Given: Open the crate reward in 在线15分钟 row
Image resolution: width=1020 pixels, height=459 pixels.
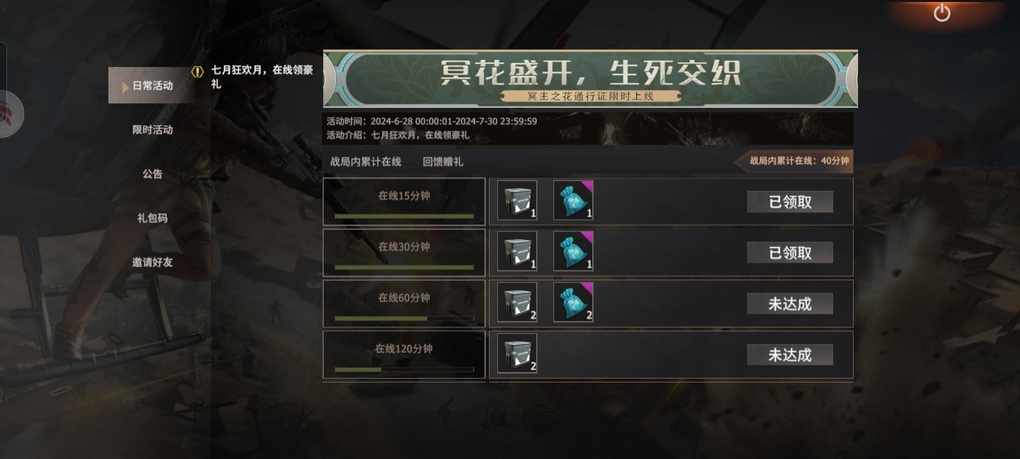Looking at the screenshot, I should coord(517,200).
